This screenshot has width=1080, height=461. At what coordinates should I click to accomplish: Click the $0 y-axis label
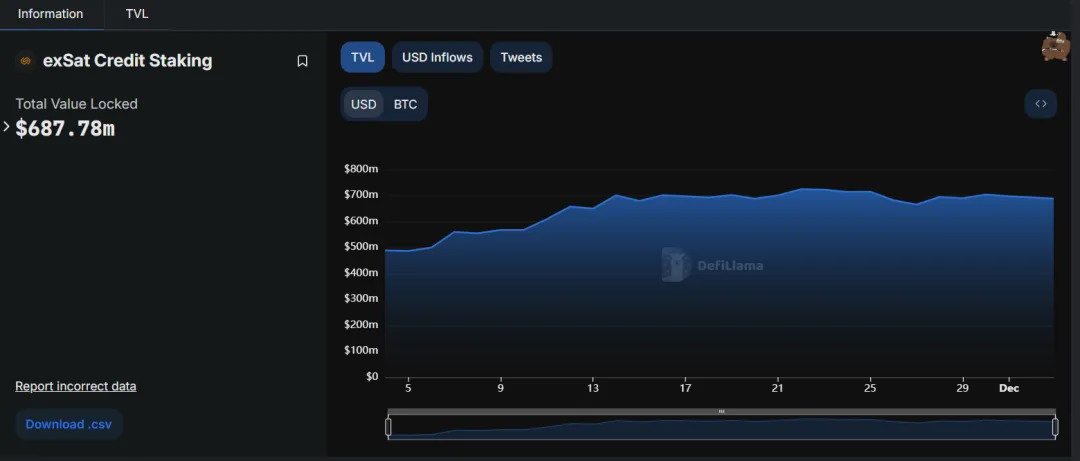(x=372, y=376)
